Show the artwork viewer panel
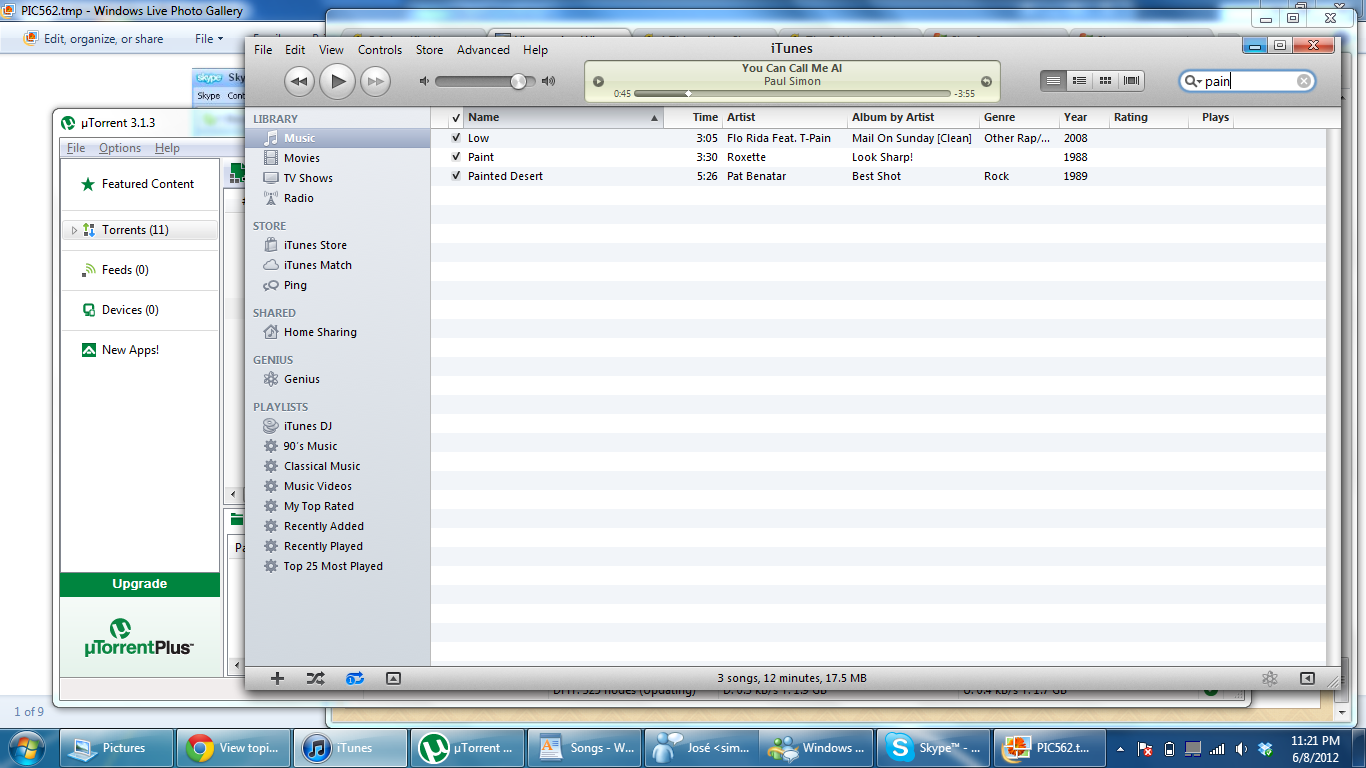The image size is (1366, 768). [x=393, y=678]
